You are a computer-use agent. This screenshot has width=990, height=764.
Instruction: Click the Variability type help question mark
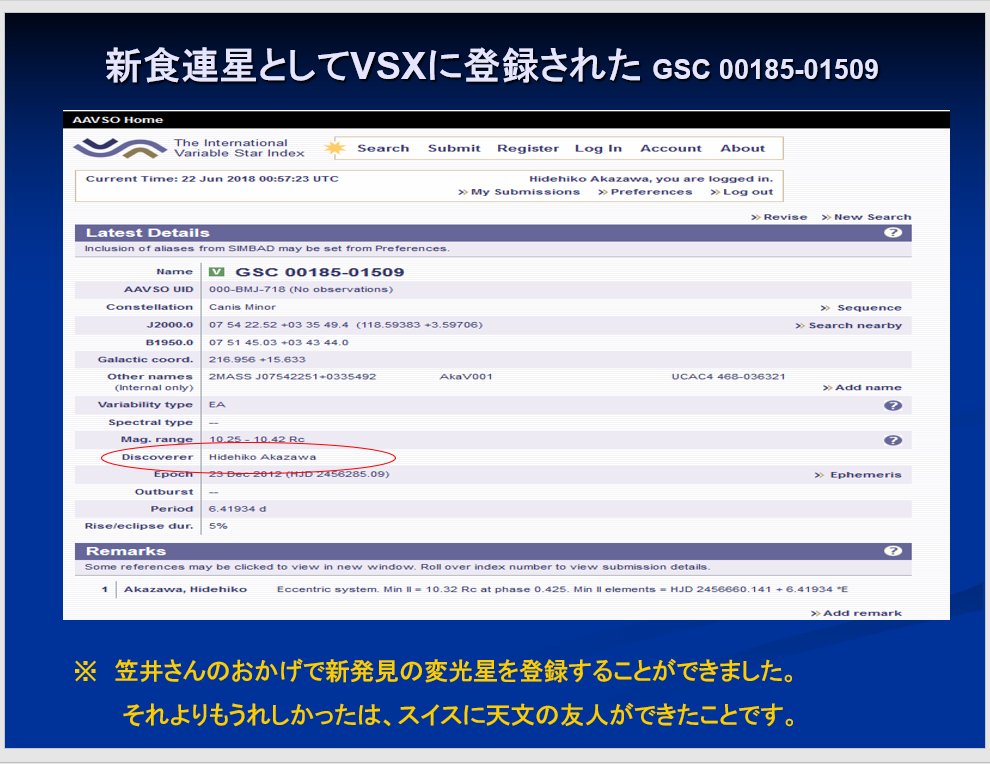(893, 405)
